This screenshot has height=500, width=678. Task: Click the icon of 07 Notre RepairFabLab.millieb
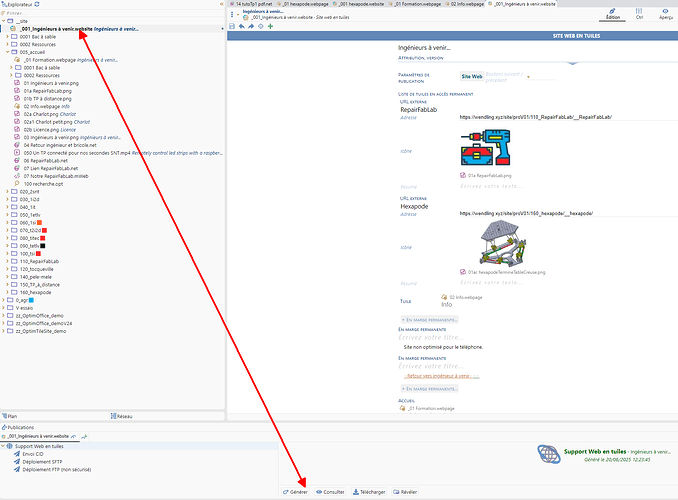17,176
